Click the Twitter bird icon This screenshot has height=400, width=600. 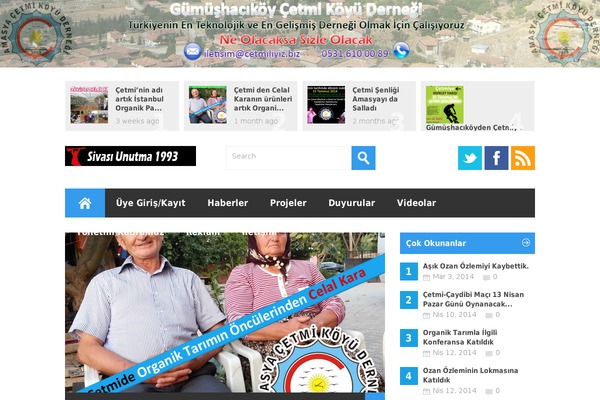tap(470, 158)
